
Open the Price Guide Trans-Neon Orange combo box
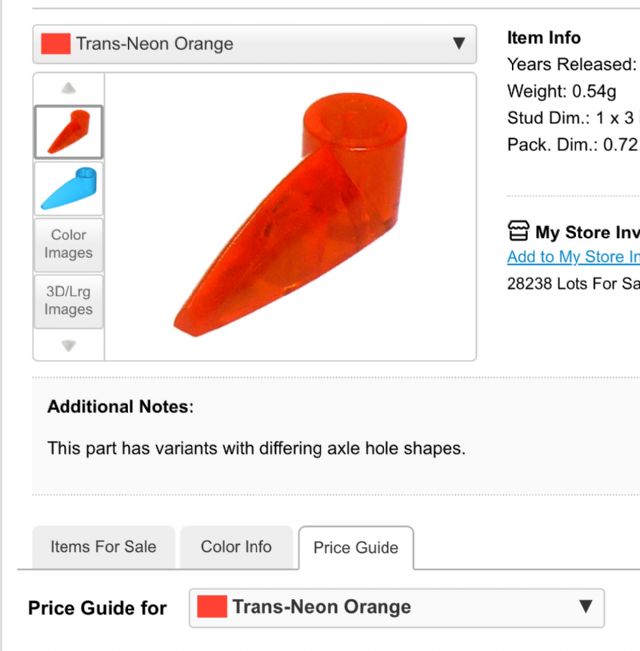click(397, 607)
